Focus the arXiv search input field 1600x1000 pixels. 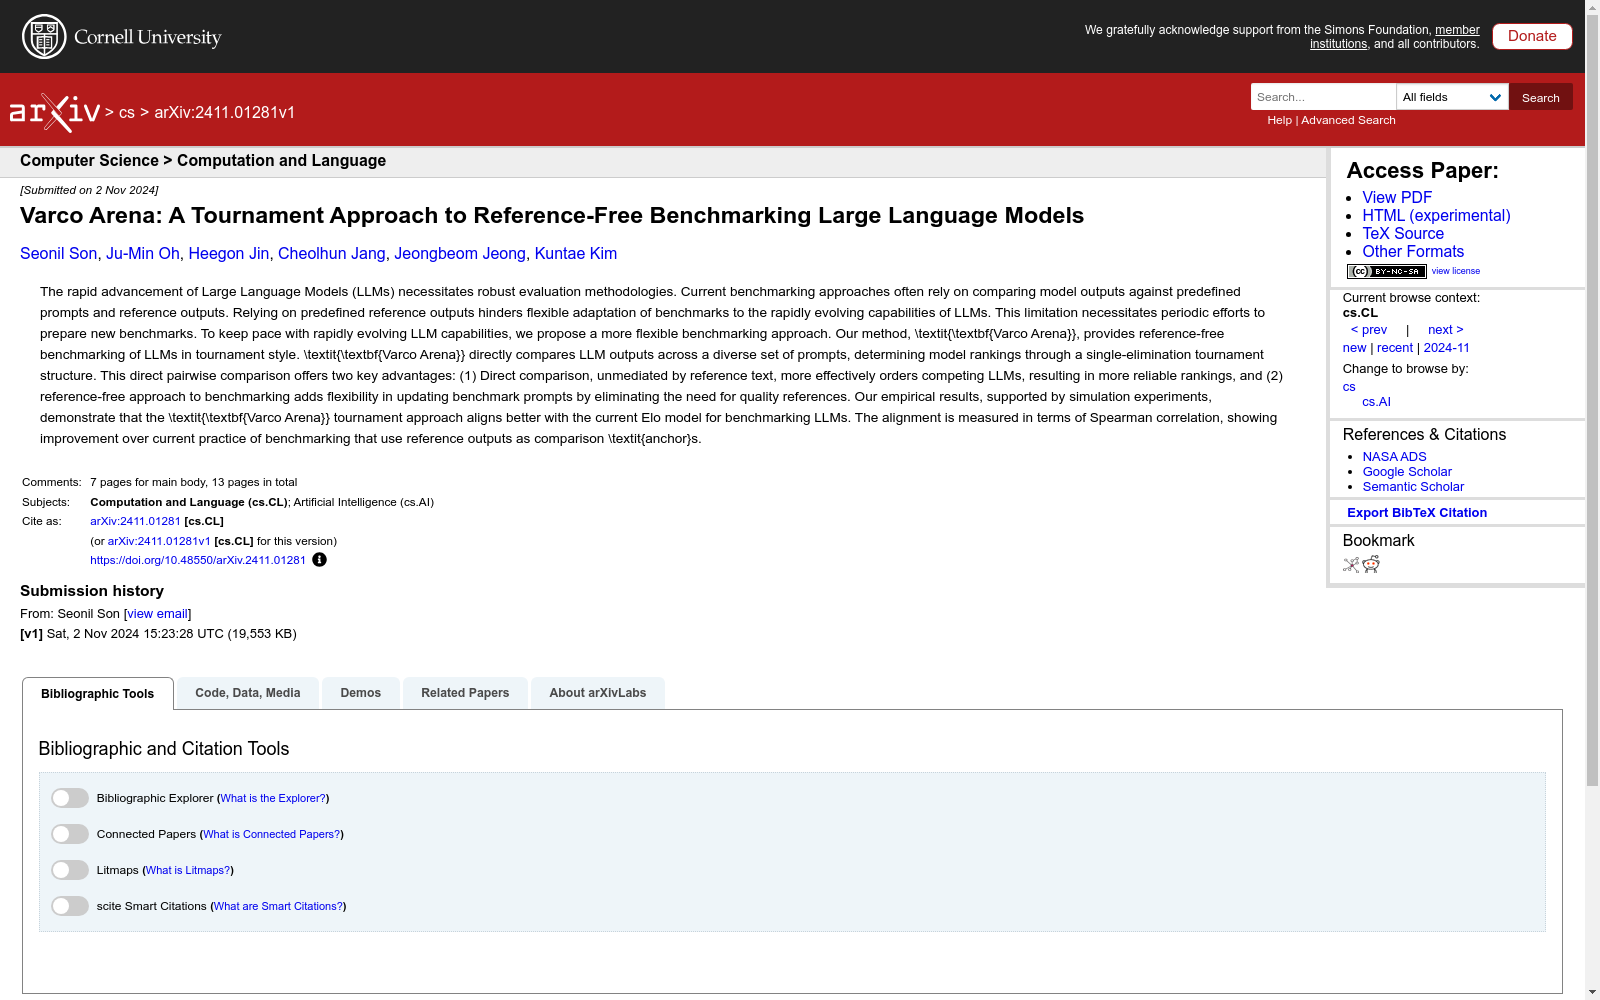tap(1322, 97)
